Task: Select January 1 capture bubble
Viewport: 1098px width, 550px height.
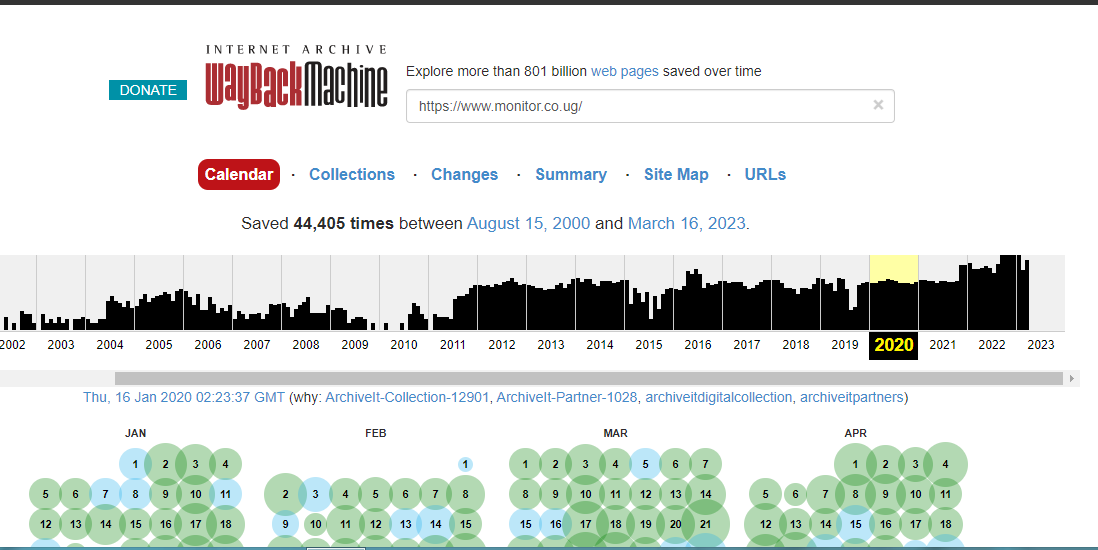Action: 135,464
